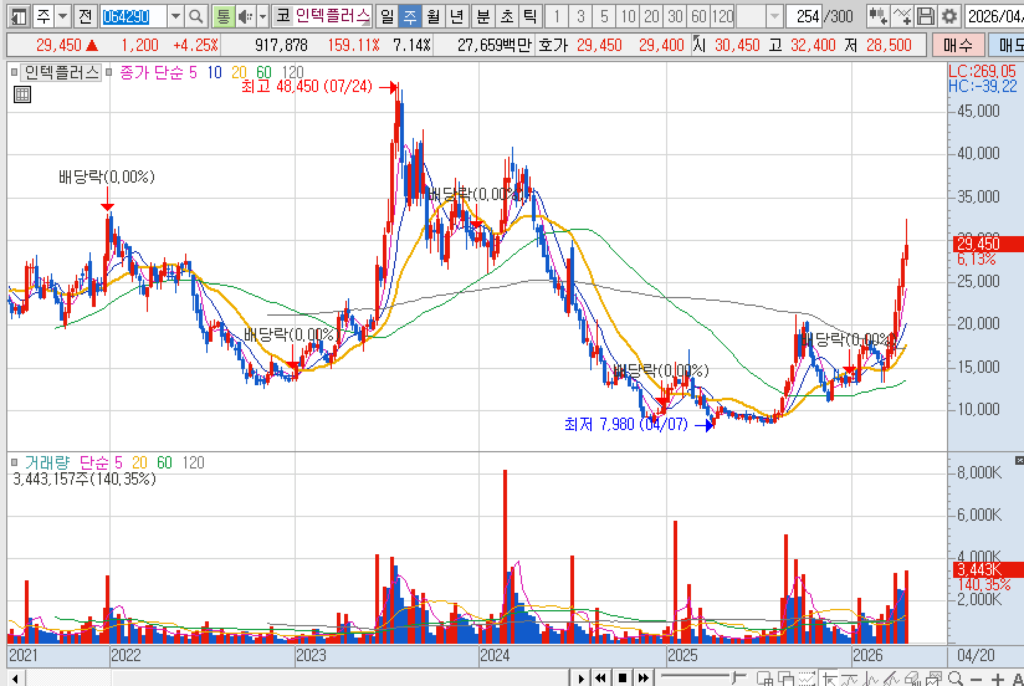Click the overlapping windows icon in bottom toolbar
The image size is (1024, 686).
coord(786,679)
